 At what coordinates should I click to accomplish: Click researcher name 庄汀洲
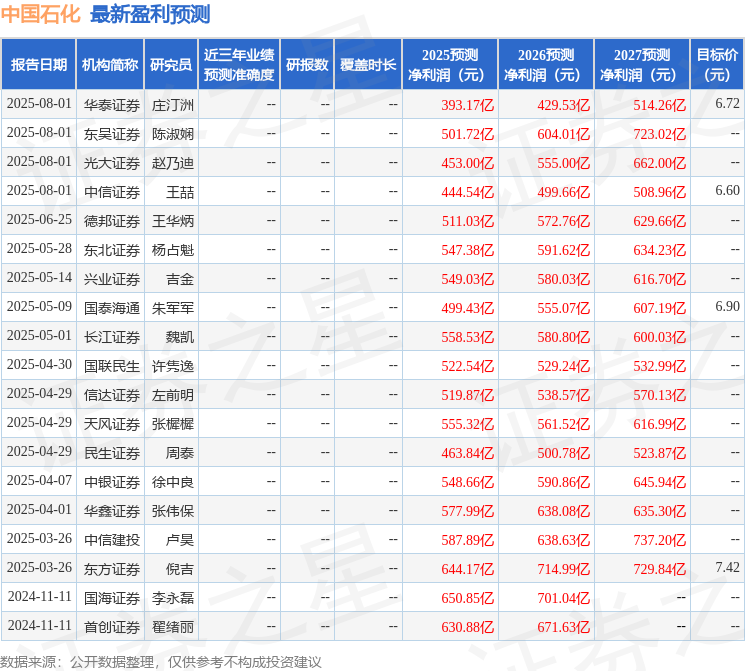(172, 105)
